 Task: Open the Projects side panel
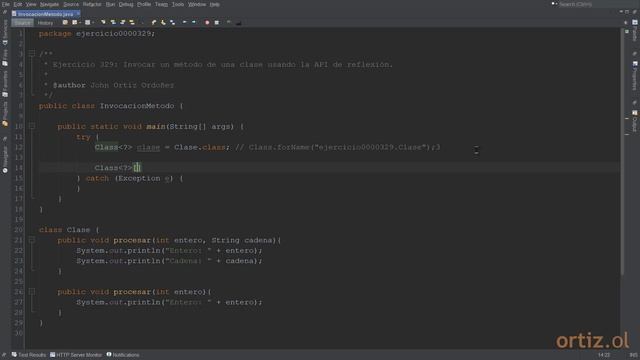tap(5, 114)
